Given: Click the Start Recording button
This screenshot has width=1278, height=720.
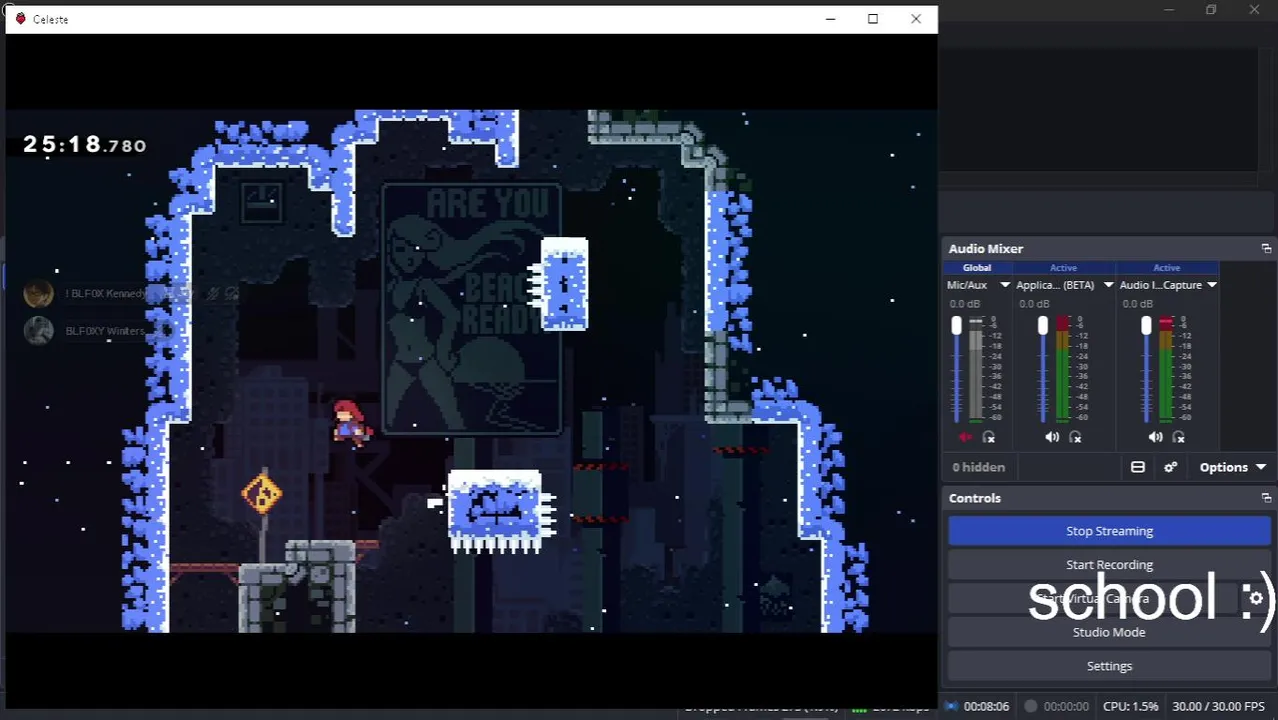Looking at the screenshot, I should (x=1109, y=565).
